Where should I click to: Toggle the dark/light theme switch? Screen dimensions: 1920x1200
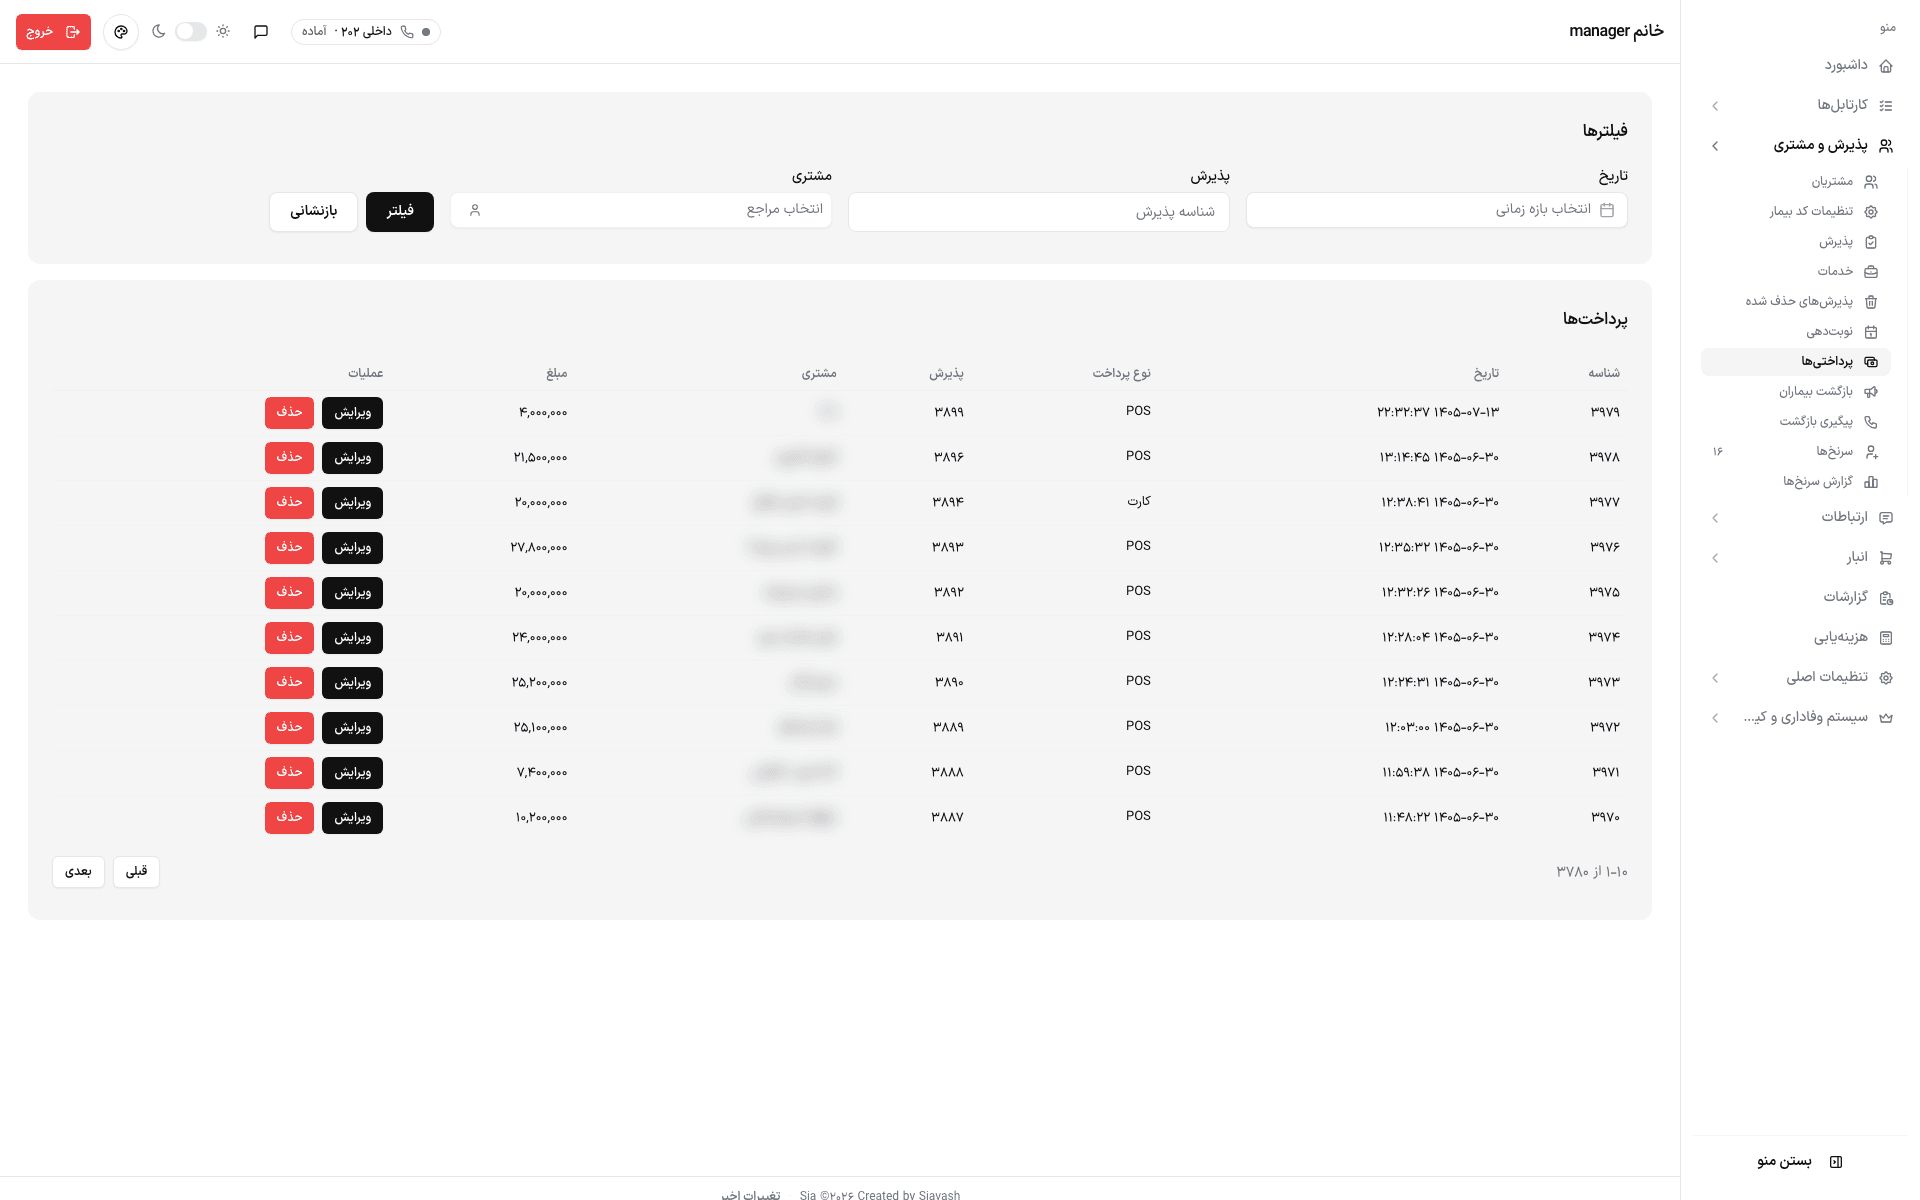190,32
